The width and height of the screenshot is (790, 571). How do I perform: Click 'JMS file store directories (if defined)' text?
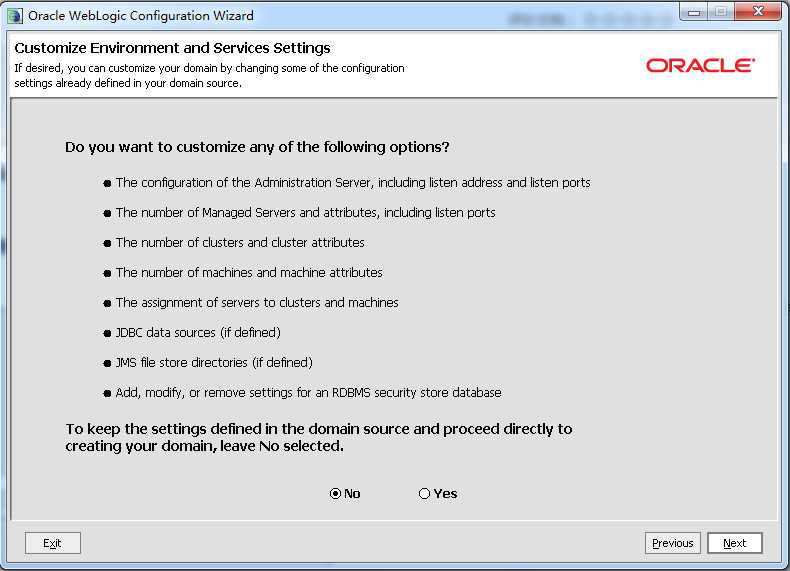pyautogui.click(x=214, y=362)
